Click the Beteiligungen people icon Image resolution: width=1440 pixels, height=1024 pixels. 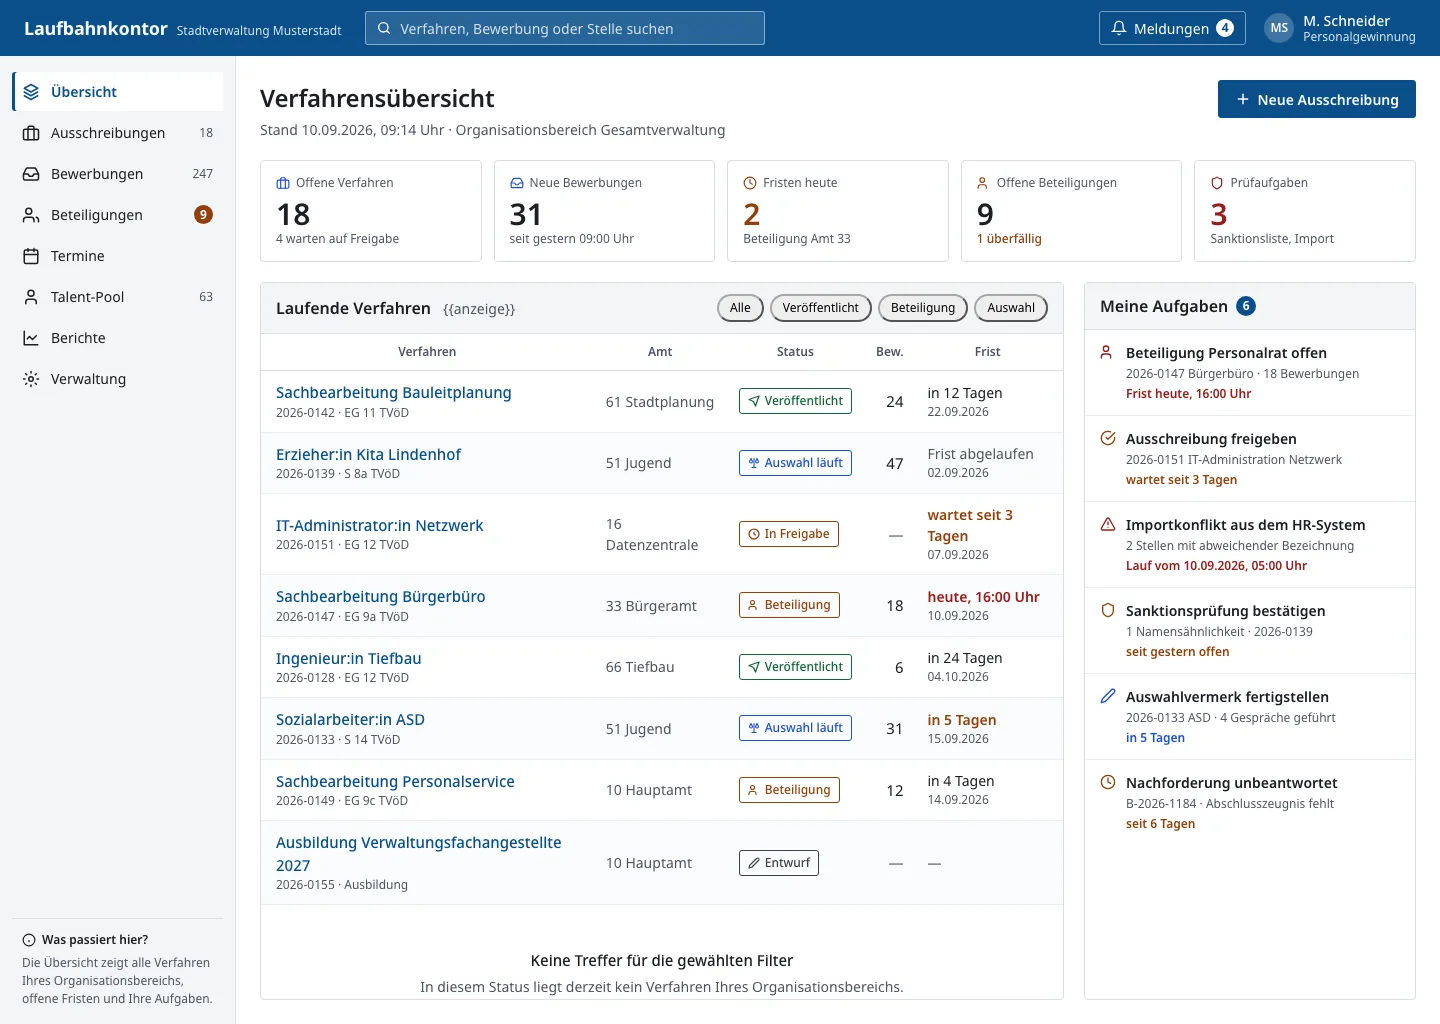pyautogui.click(x=31, y=215)
